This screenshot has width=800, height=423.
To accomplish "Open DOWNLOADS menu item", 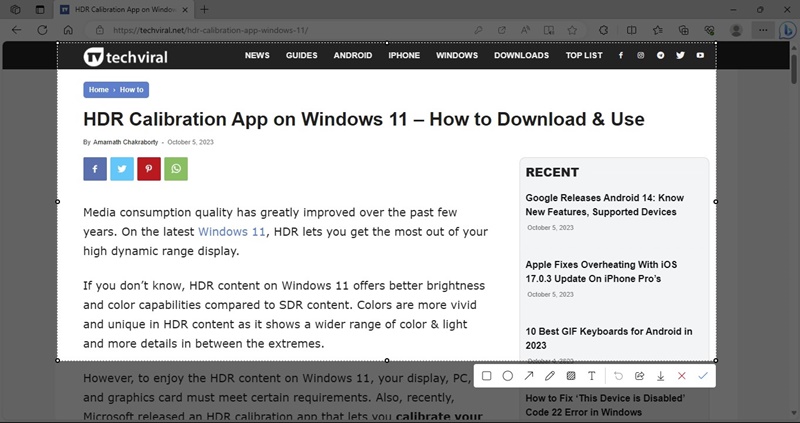I will pyautogui.click(x=521, y=55).
